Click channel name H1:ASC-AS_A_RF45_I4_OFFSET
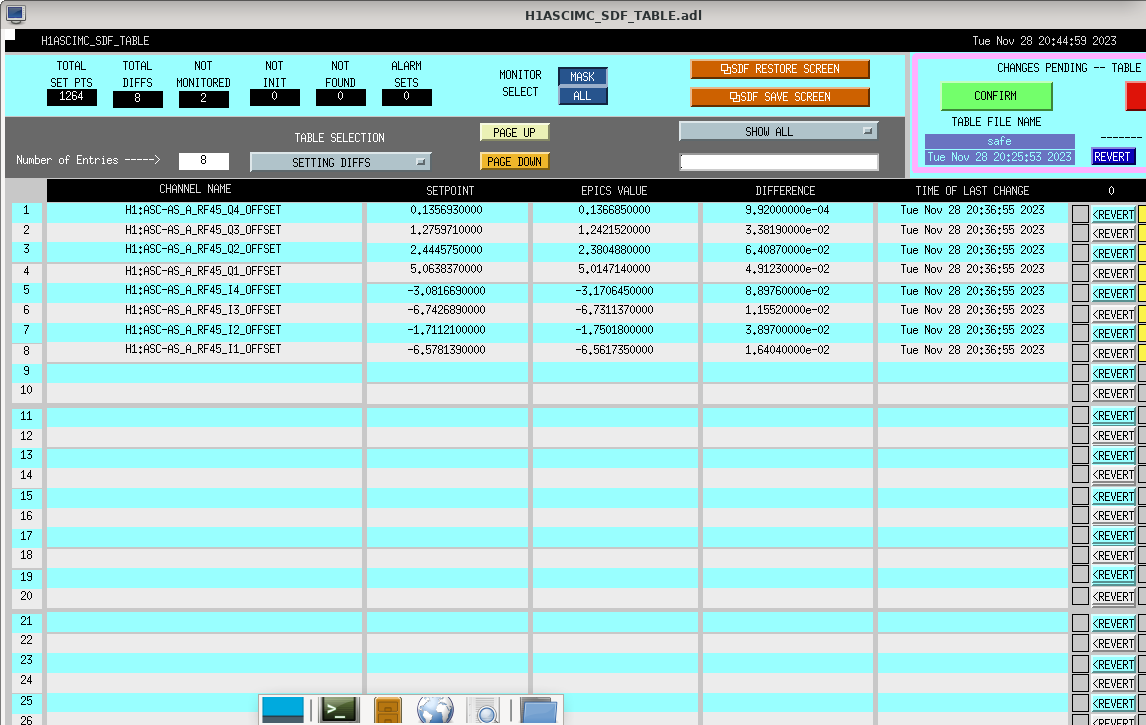This screenshot has width=1146, height=725. (203, 290)
